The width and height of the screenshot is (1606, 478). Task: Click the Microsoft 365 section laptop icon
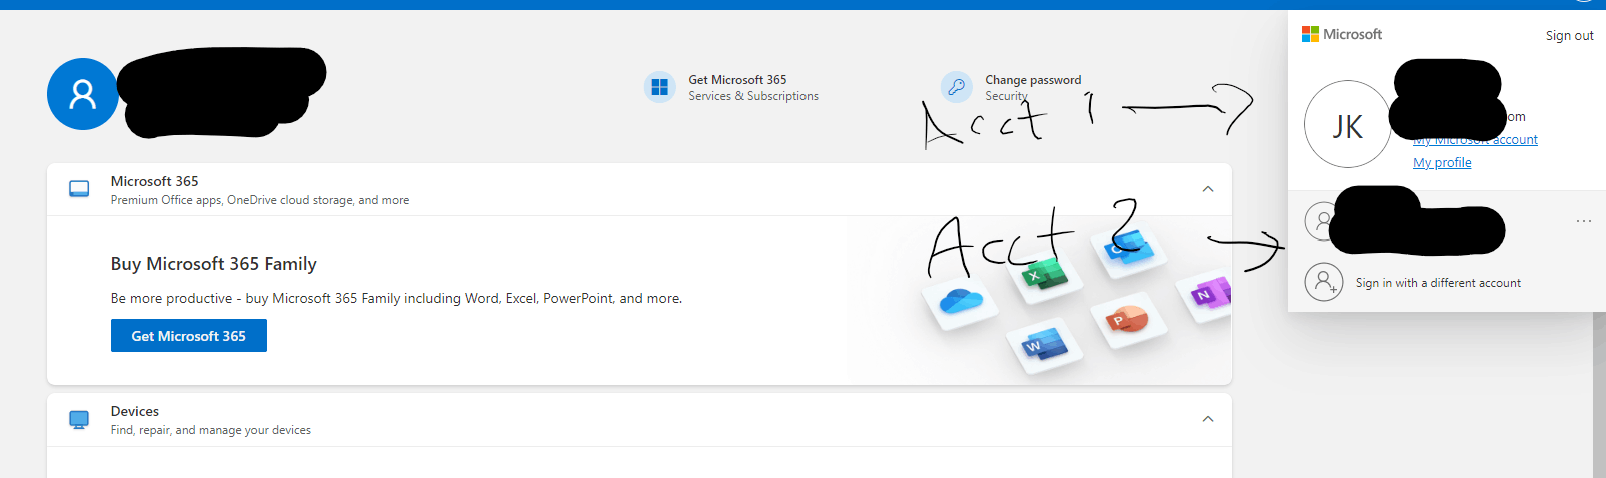79,189
